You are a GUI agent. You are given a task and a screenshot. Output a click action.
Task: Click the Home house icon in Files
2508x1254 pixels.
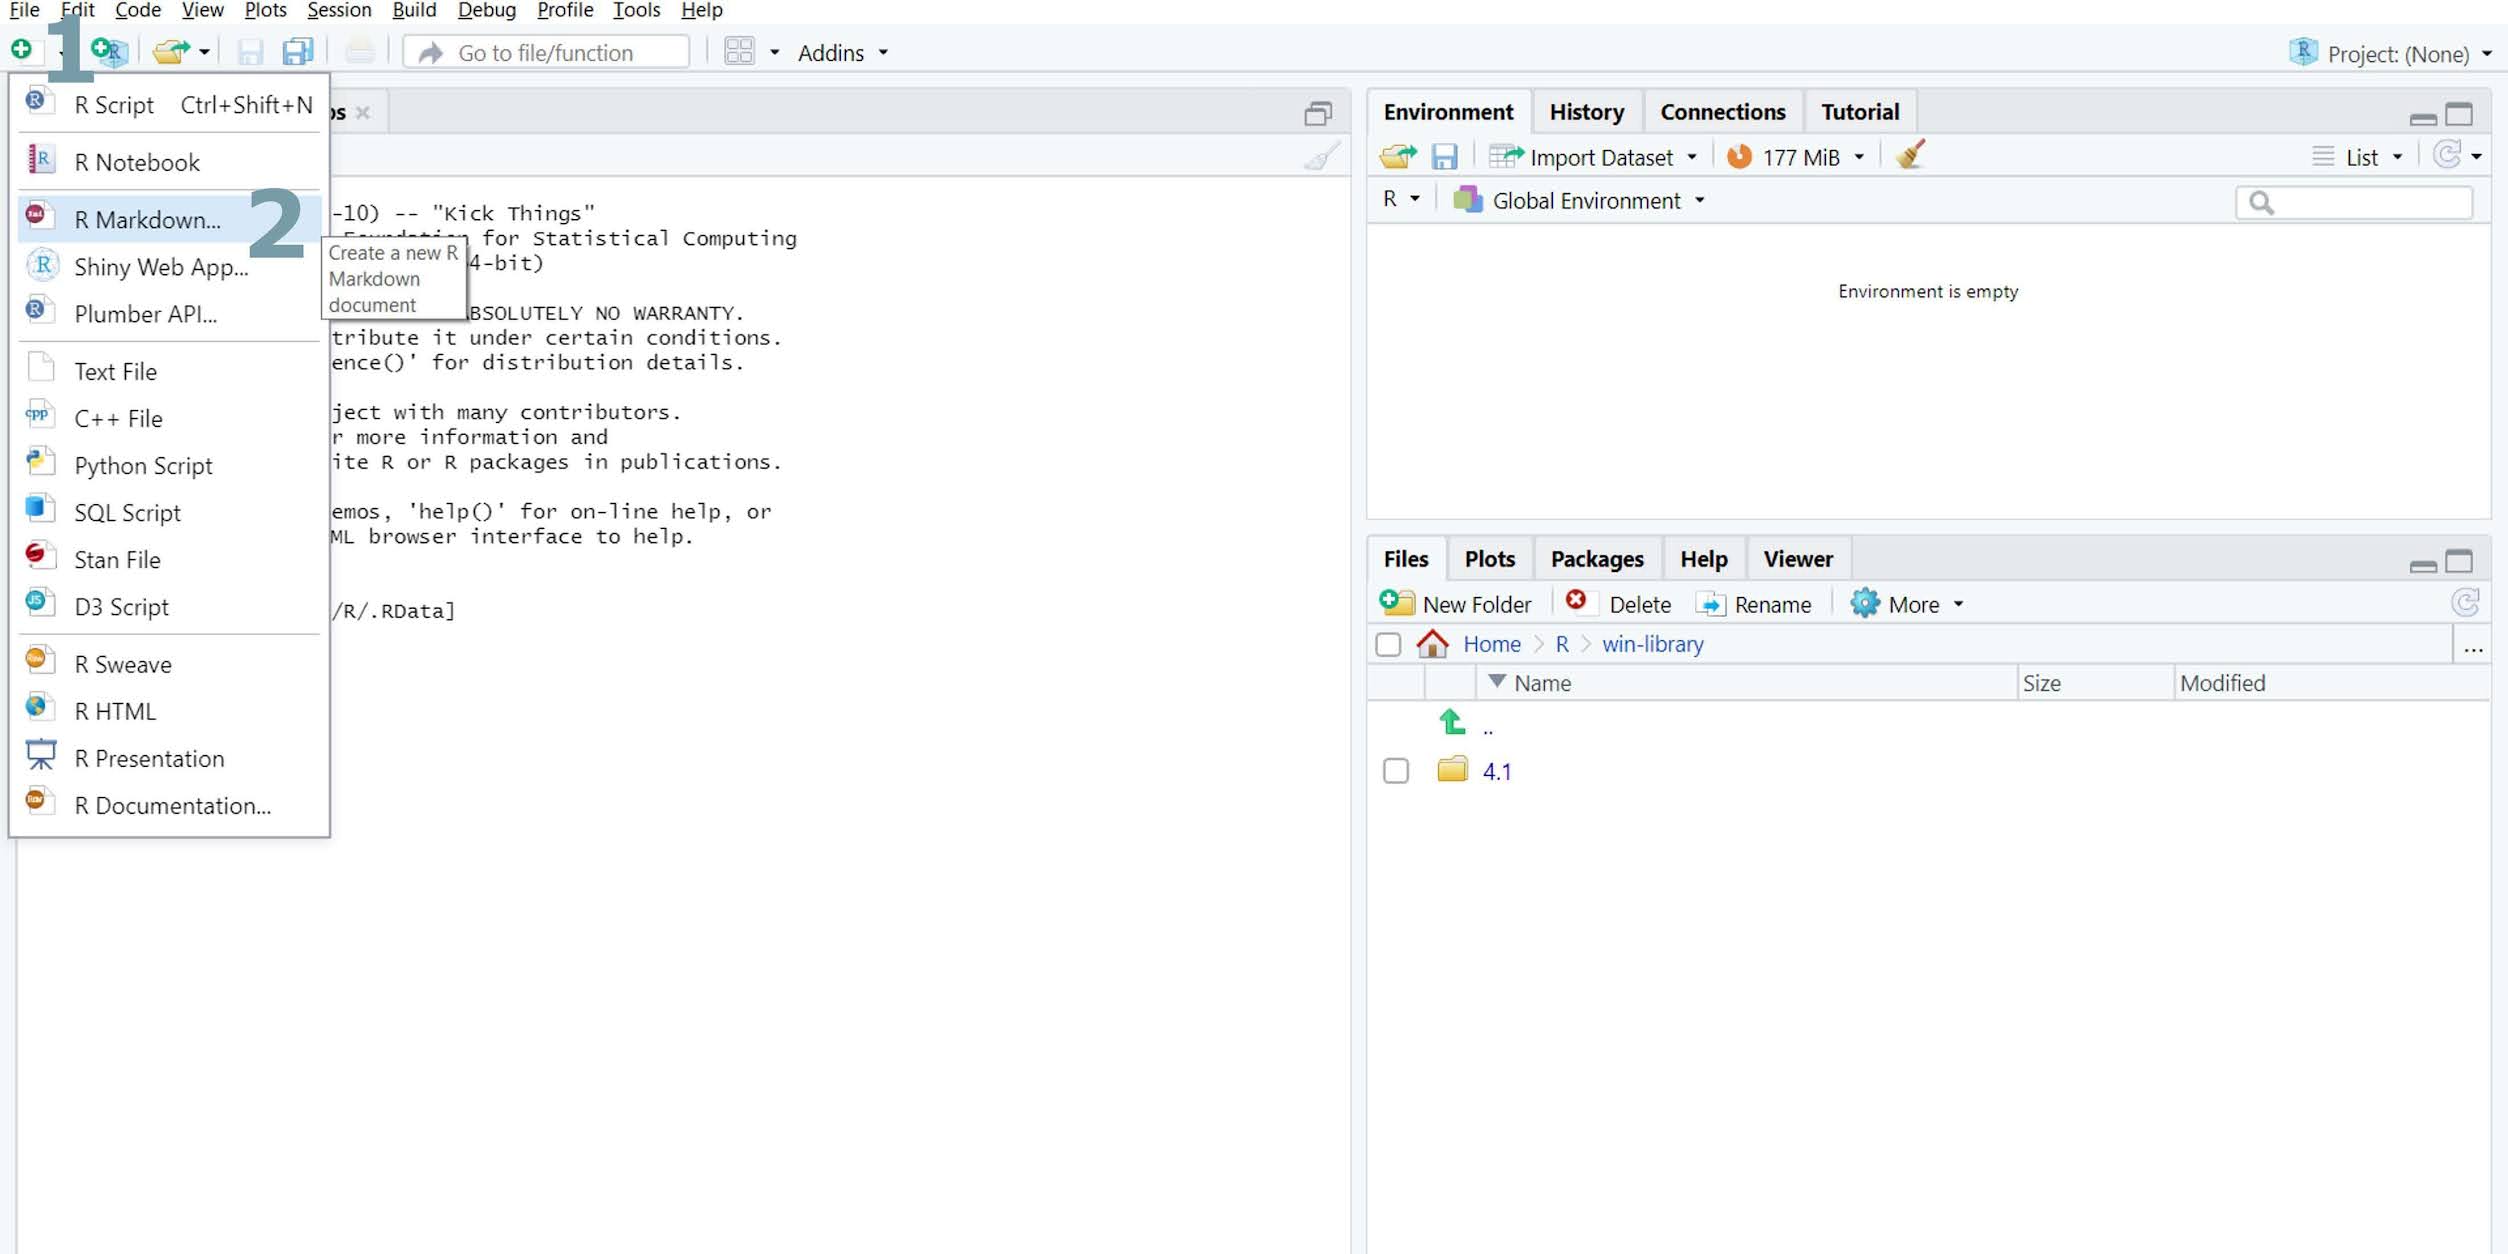pos(1432,643)
